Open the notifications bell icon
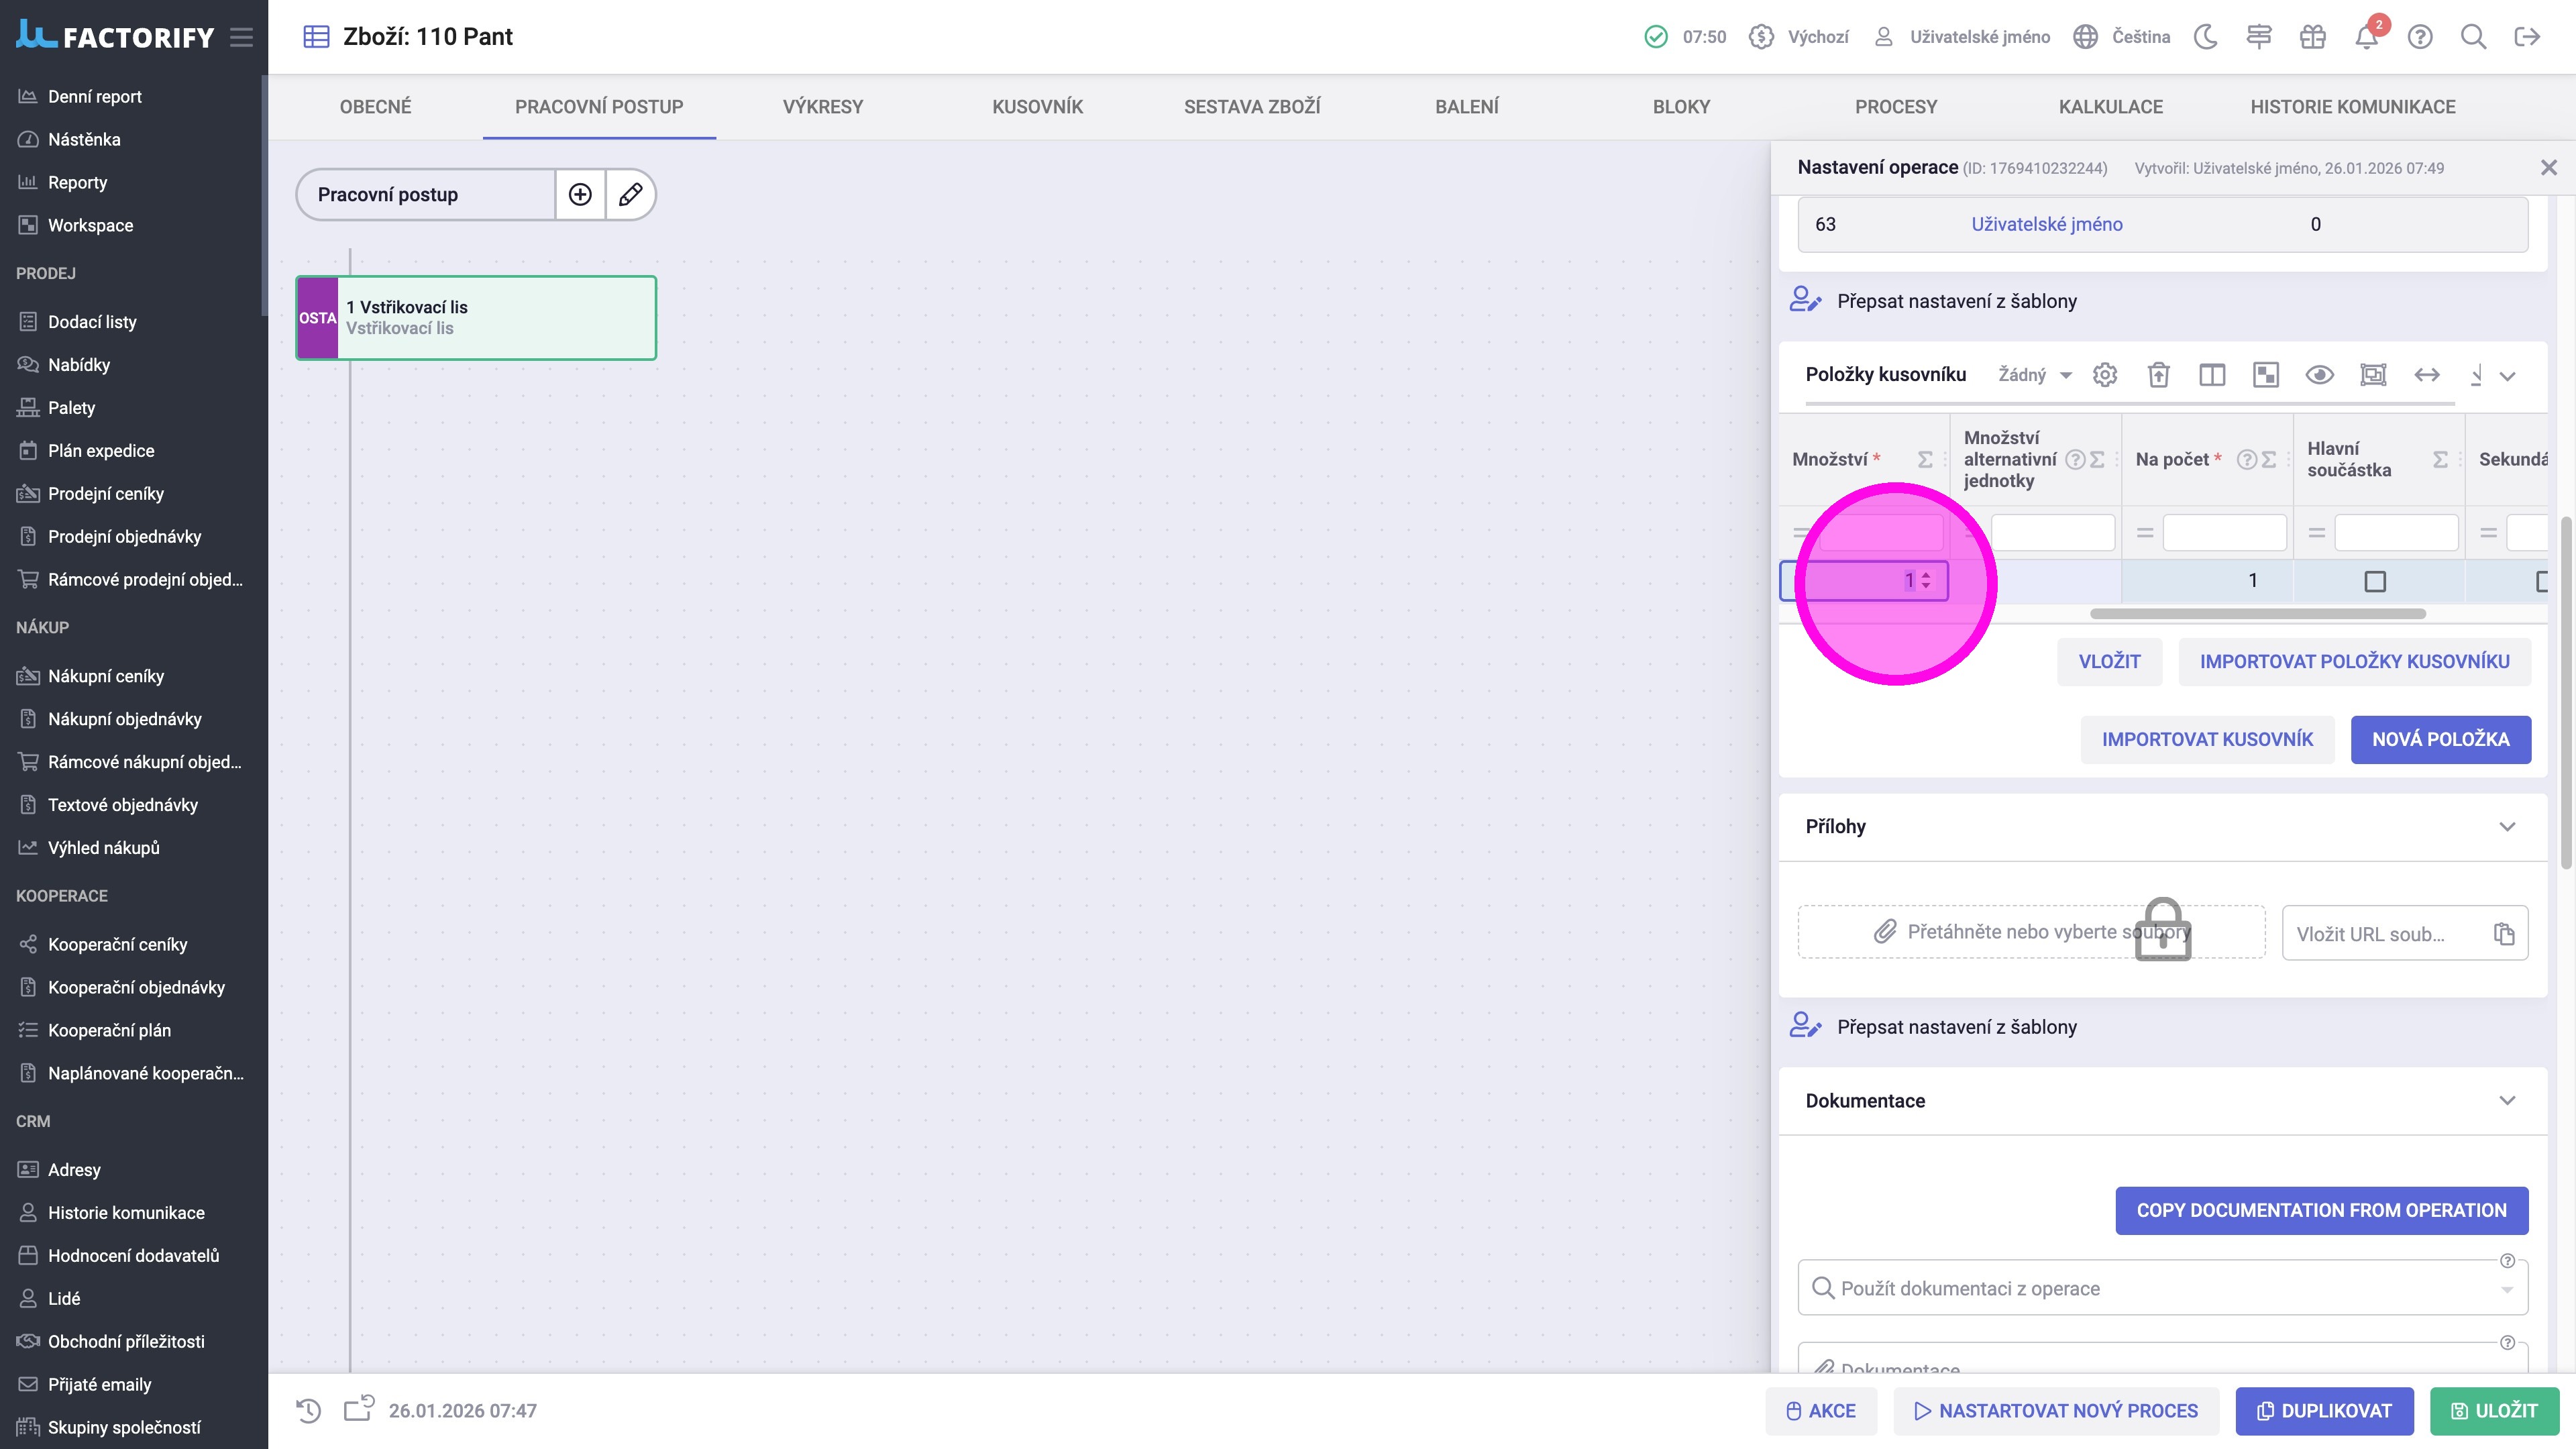Image resolution: width=2576 pixels, height=1449 pixels. 2365,37
